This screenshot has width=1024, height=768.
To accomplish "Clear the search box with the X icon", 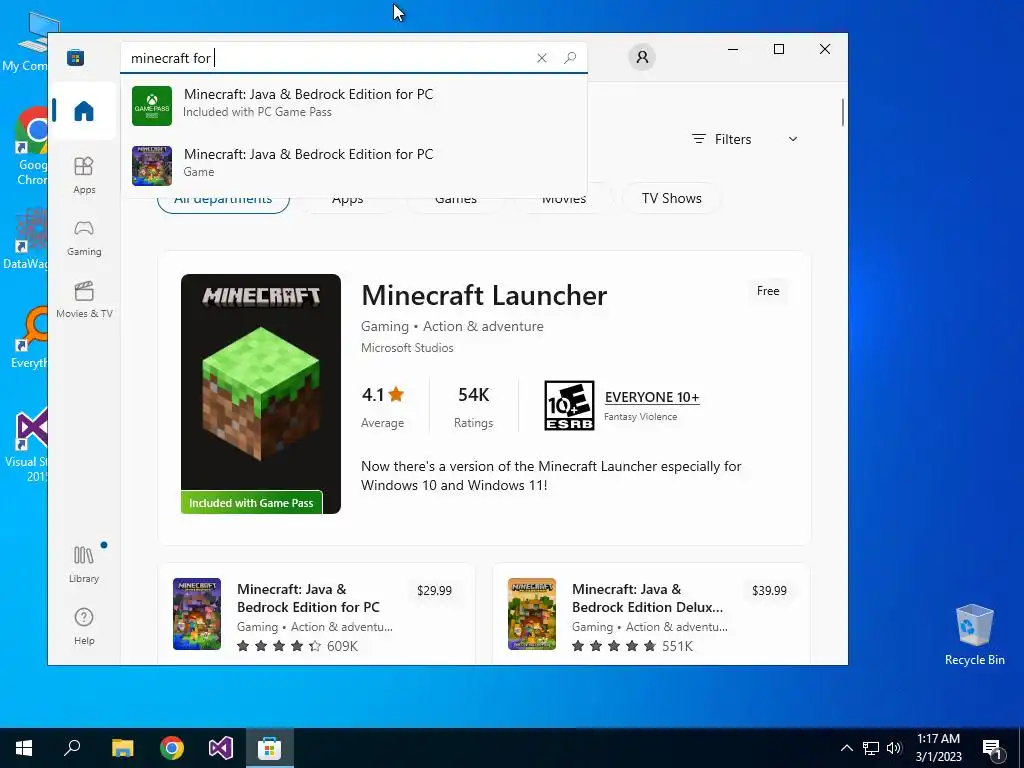I will (541, 58).
